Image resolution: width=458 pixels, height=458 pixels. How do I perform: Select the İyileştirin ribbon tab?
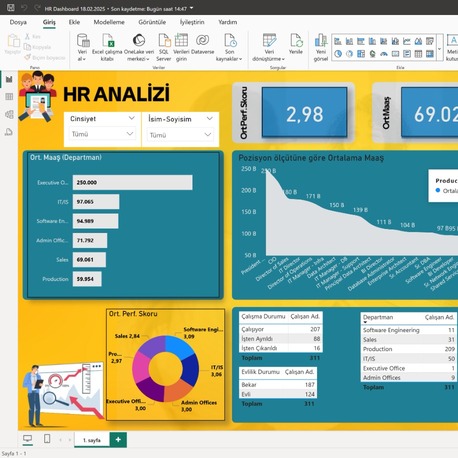coord(192,22)
